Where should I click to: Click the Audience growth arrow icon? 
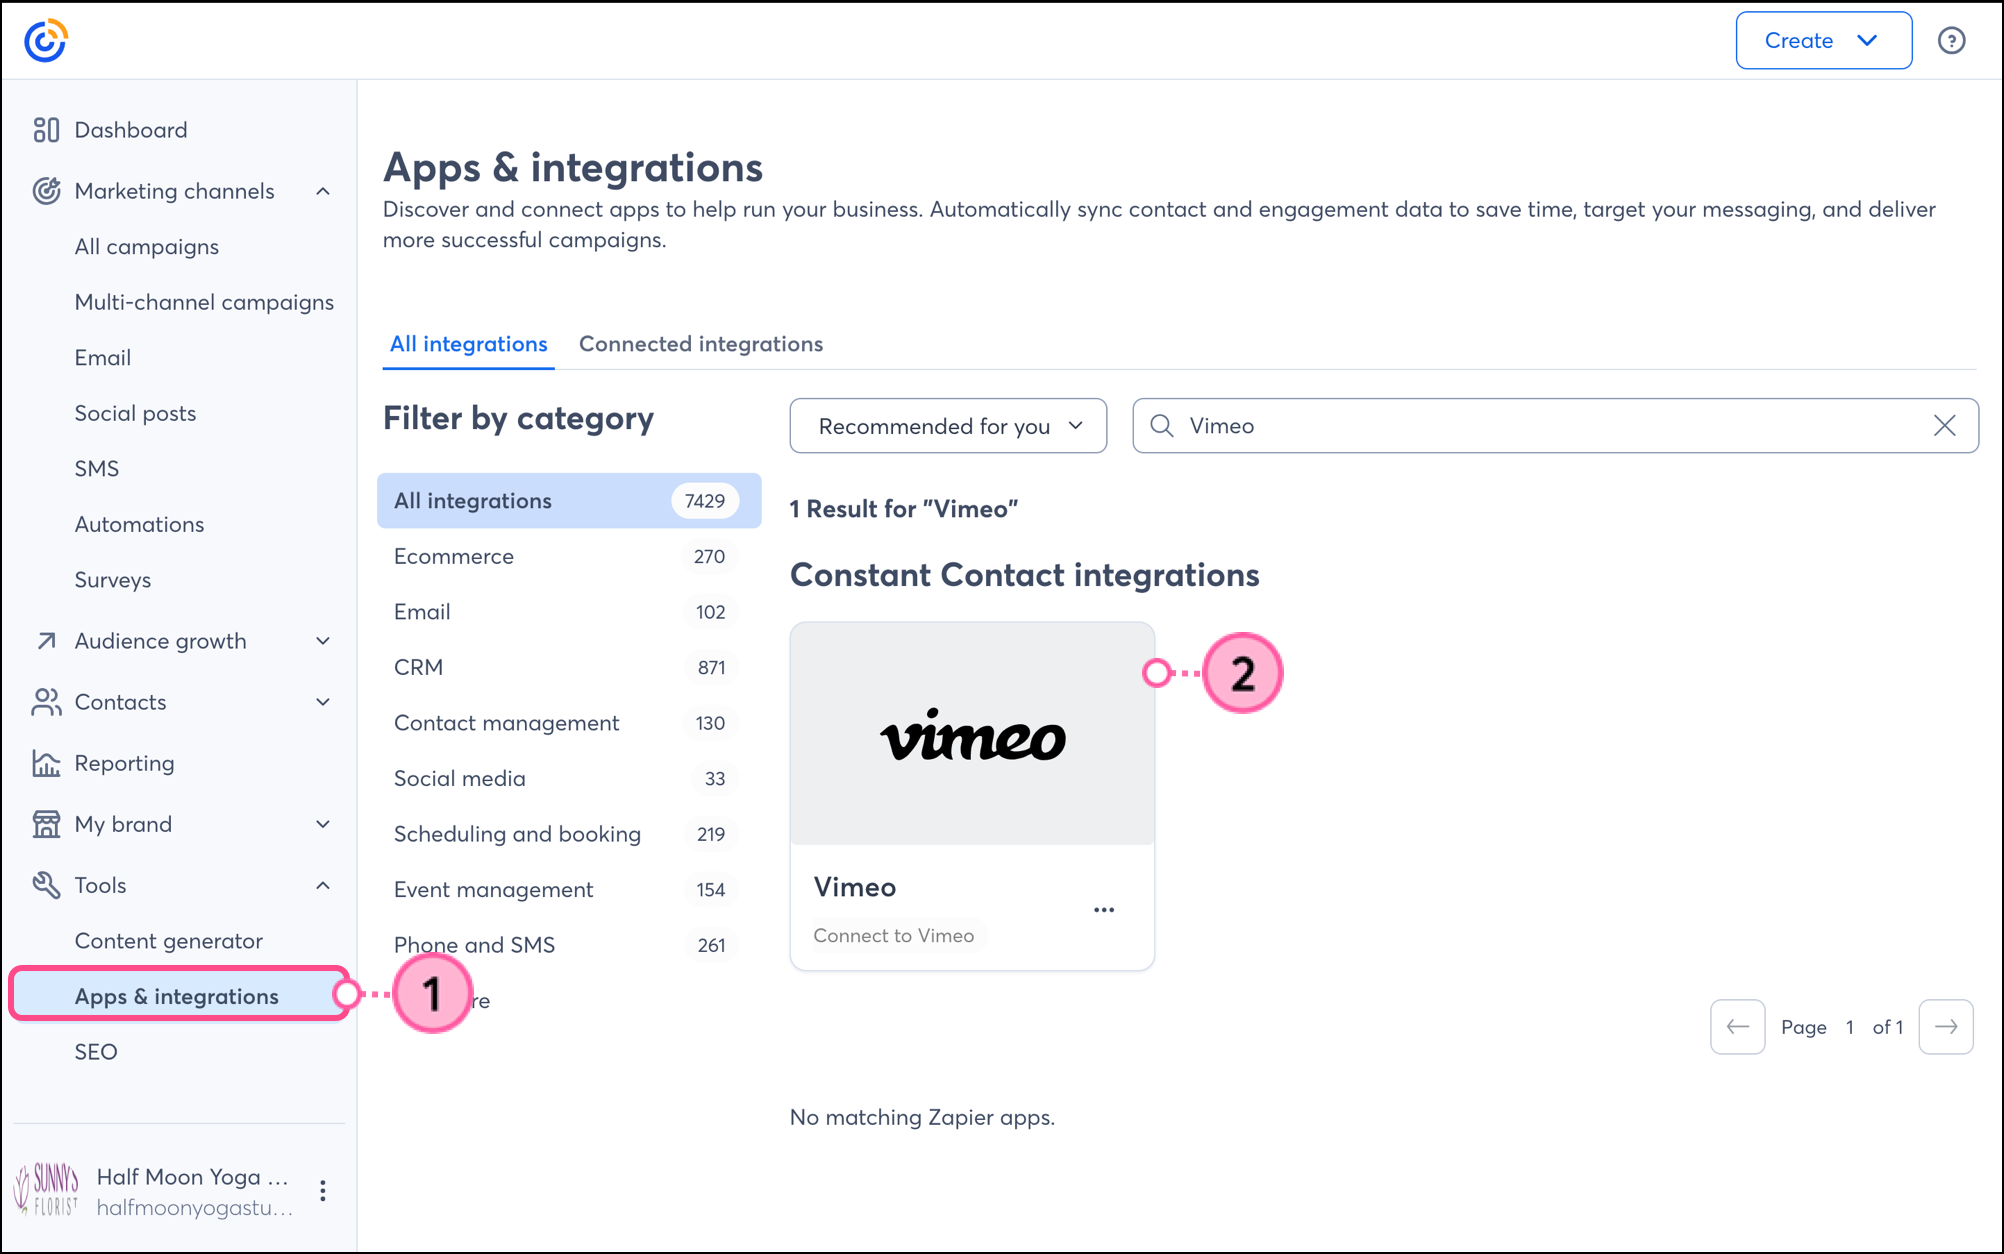[x=46, y=641]
